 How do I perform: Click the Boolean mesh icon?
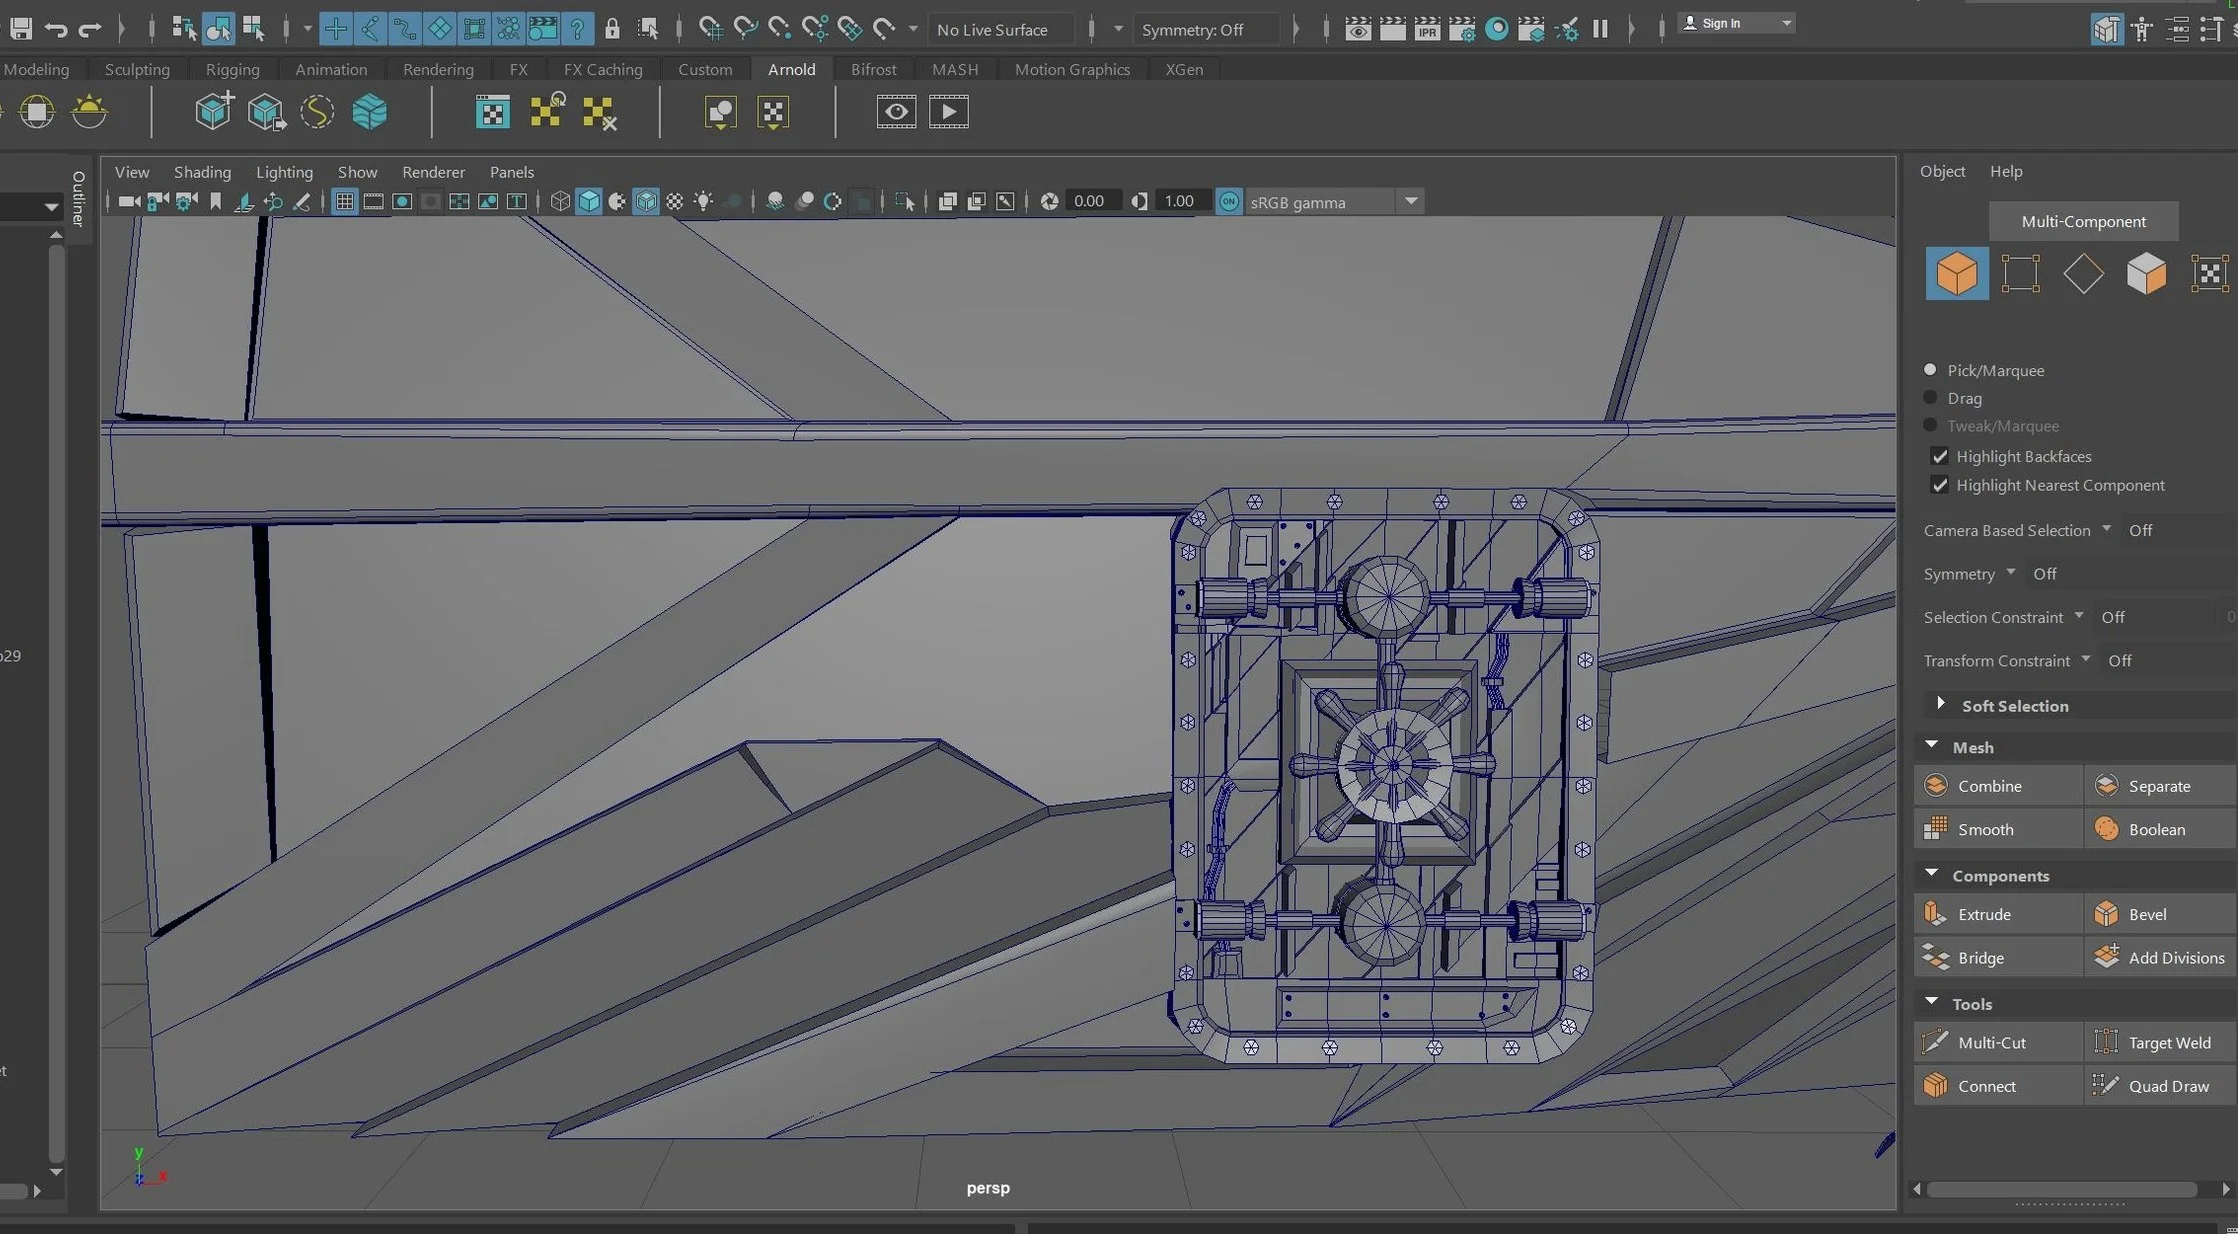(x=2106, y=829)
